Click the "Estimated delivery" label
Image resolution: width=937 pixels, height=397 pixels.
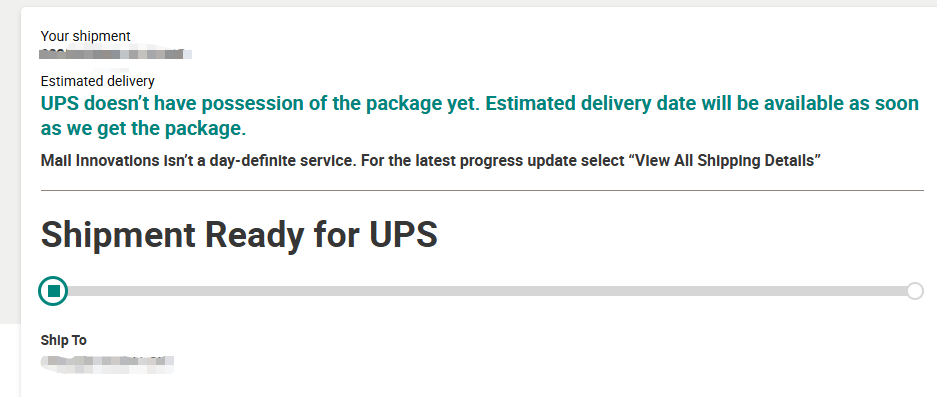tap(97, 81)
